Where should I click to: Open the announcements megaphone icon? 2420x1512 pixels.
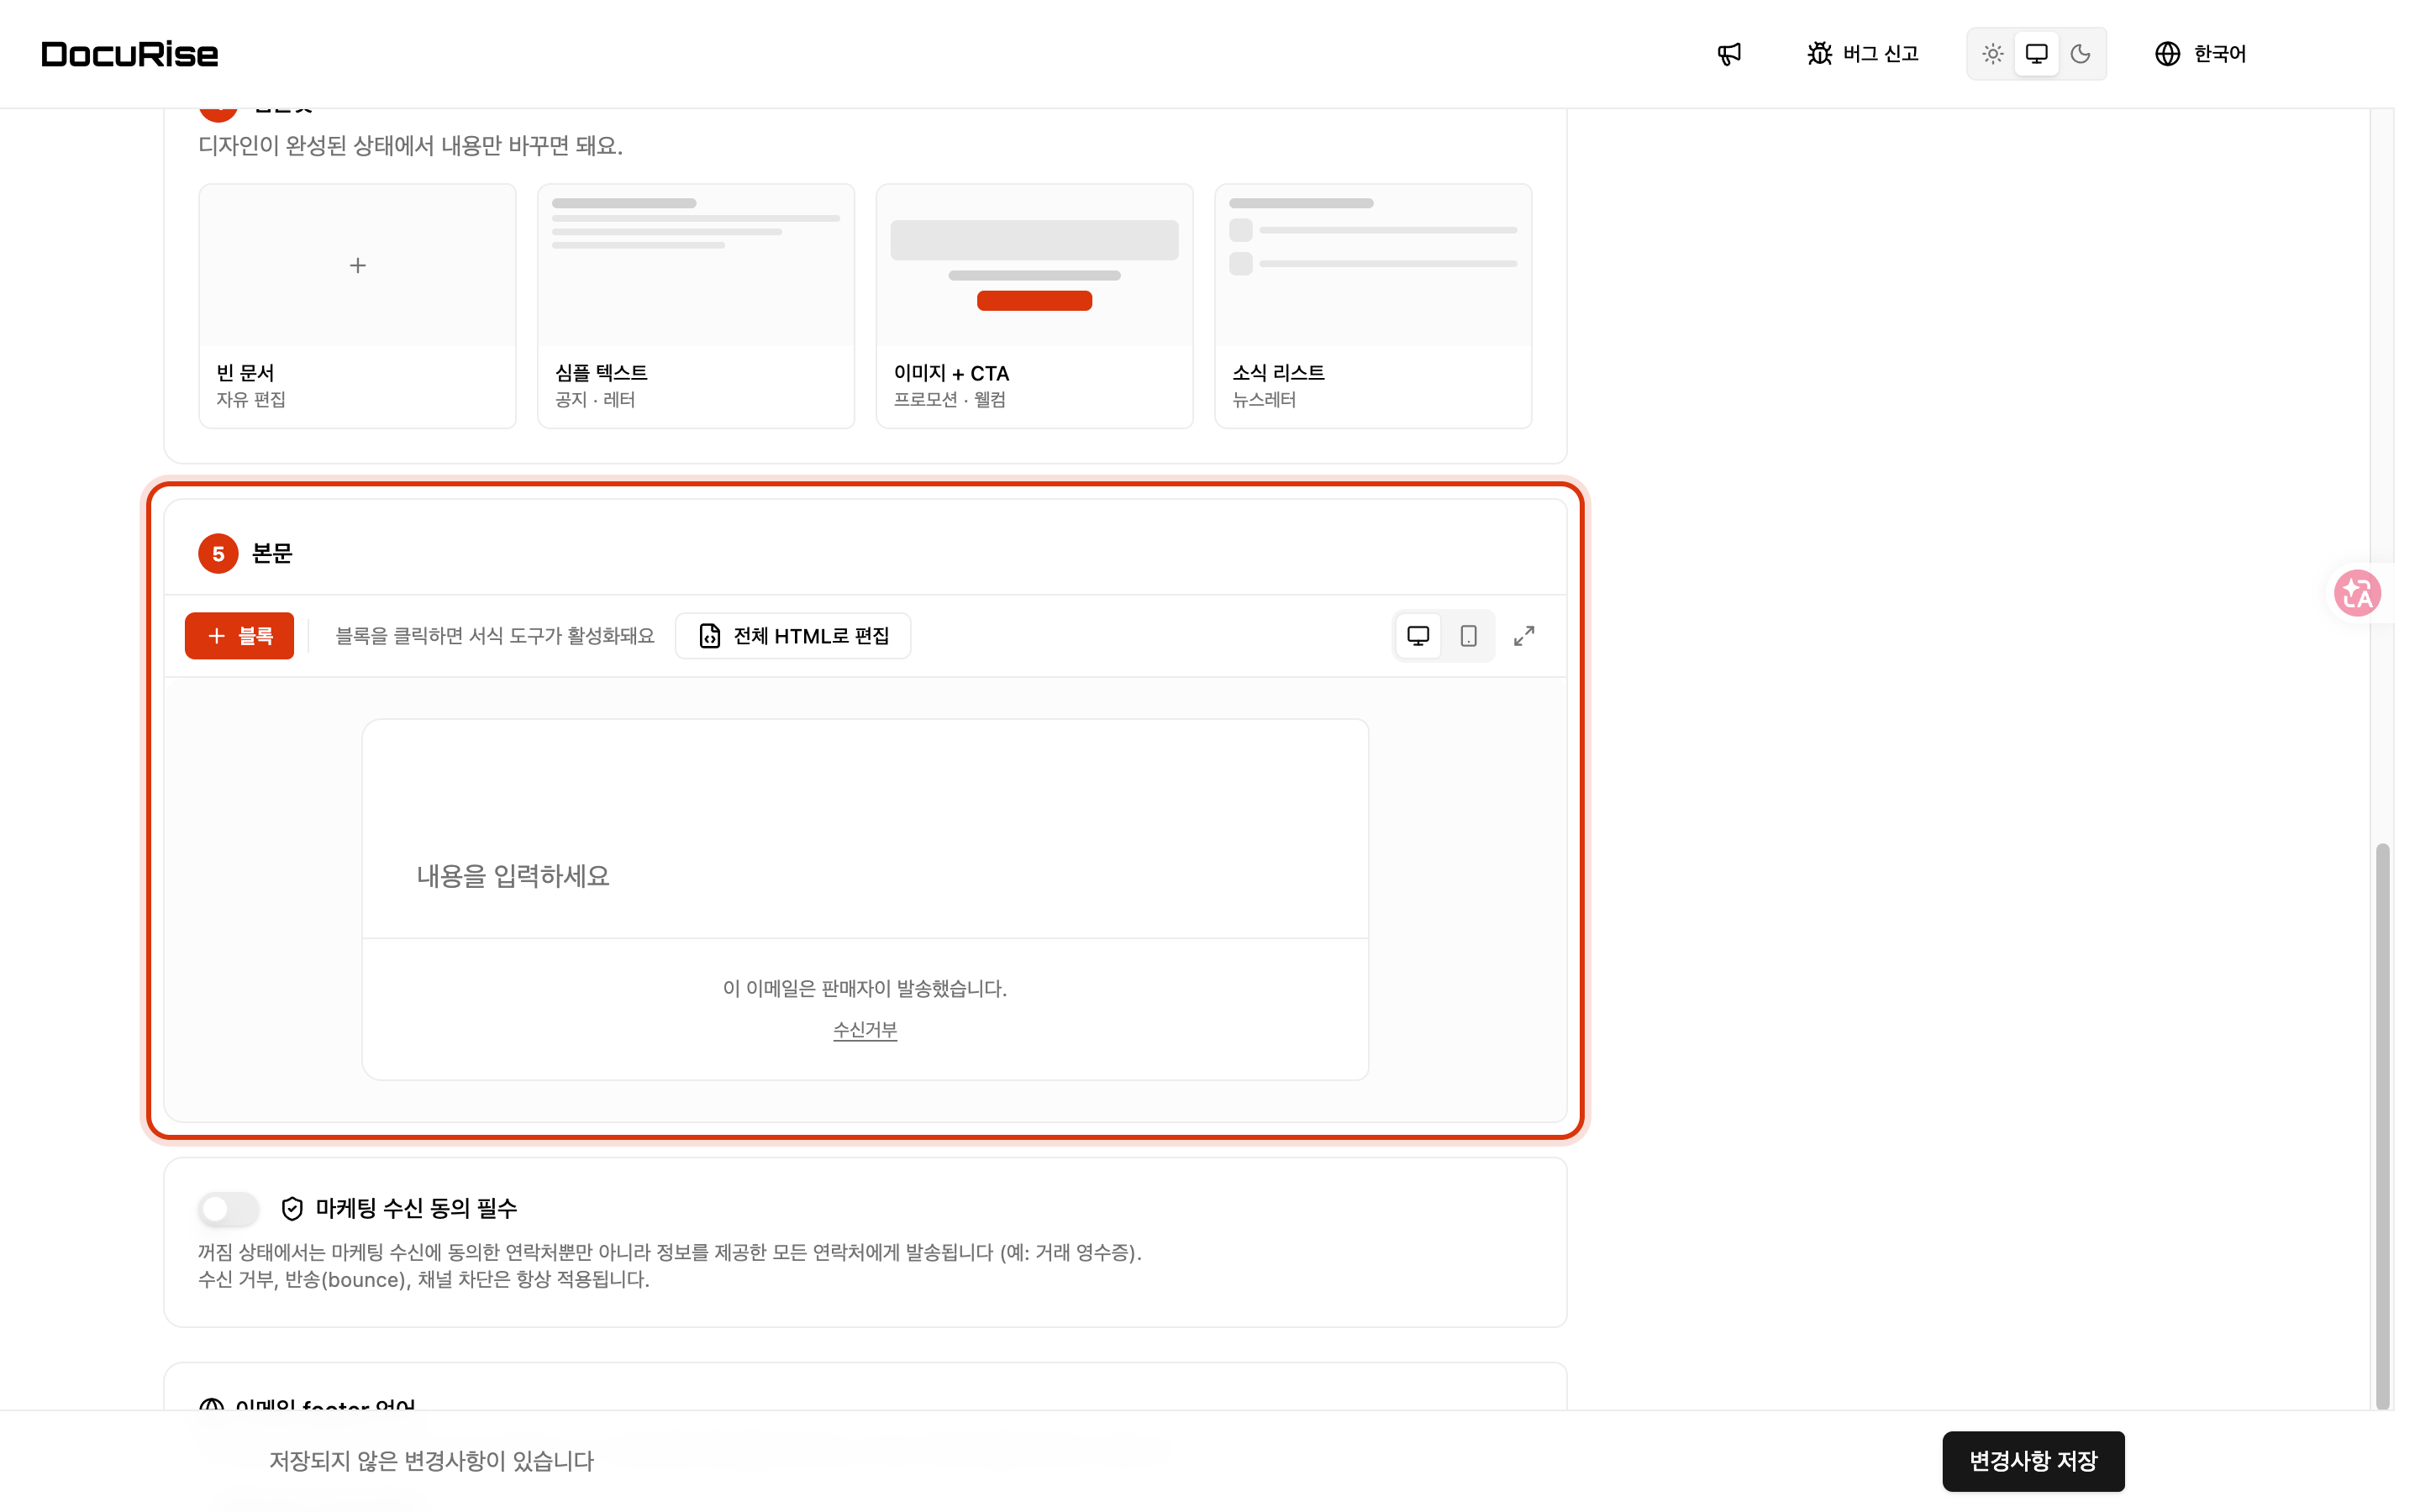[1729, 54]
